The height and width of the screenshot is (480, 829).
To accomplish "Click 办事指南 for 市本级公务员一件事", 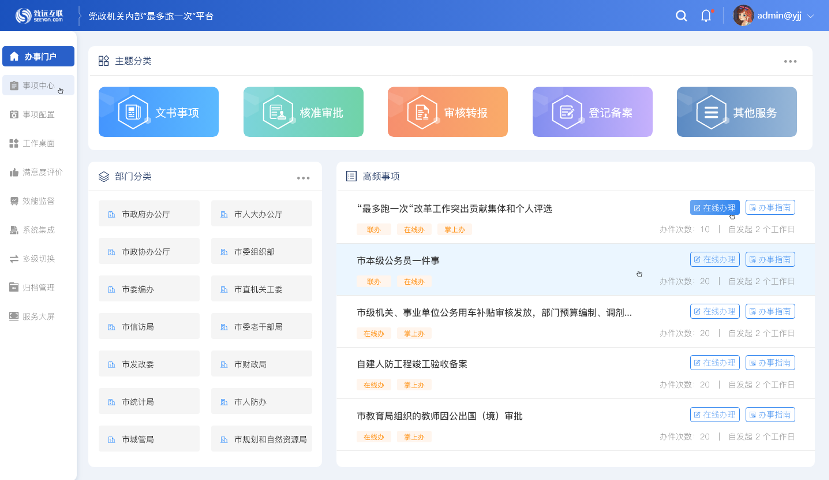I will click(x=770, y=260).
